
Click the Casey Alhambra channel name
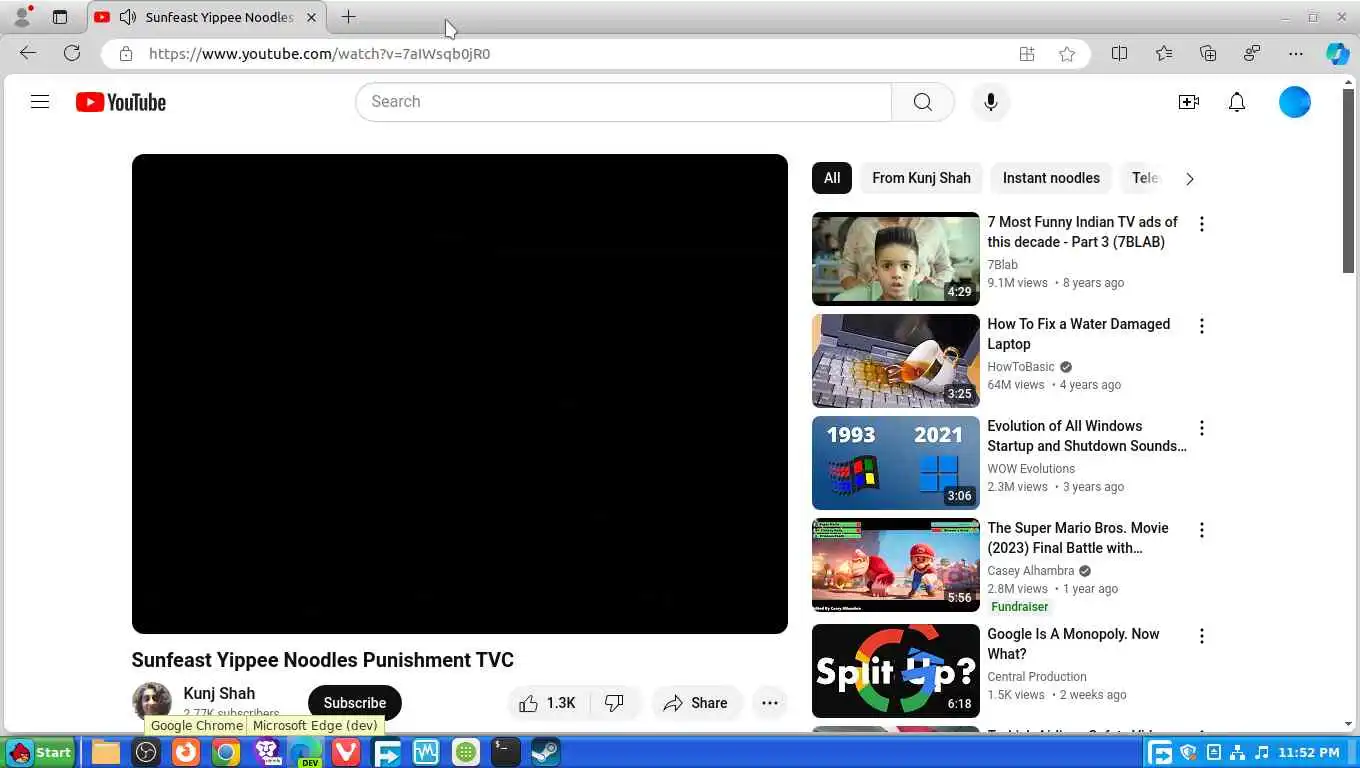pyautogui.click(x=1031, y=571)
